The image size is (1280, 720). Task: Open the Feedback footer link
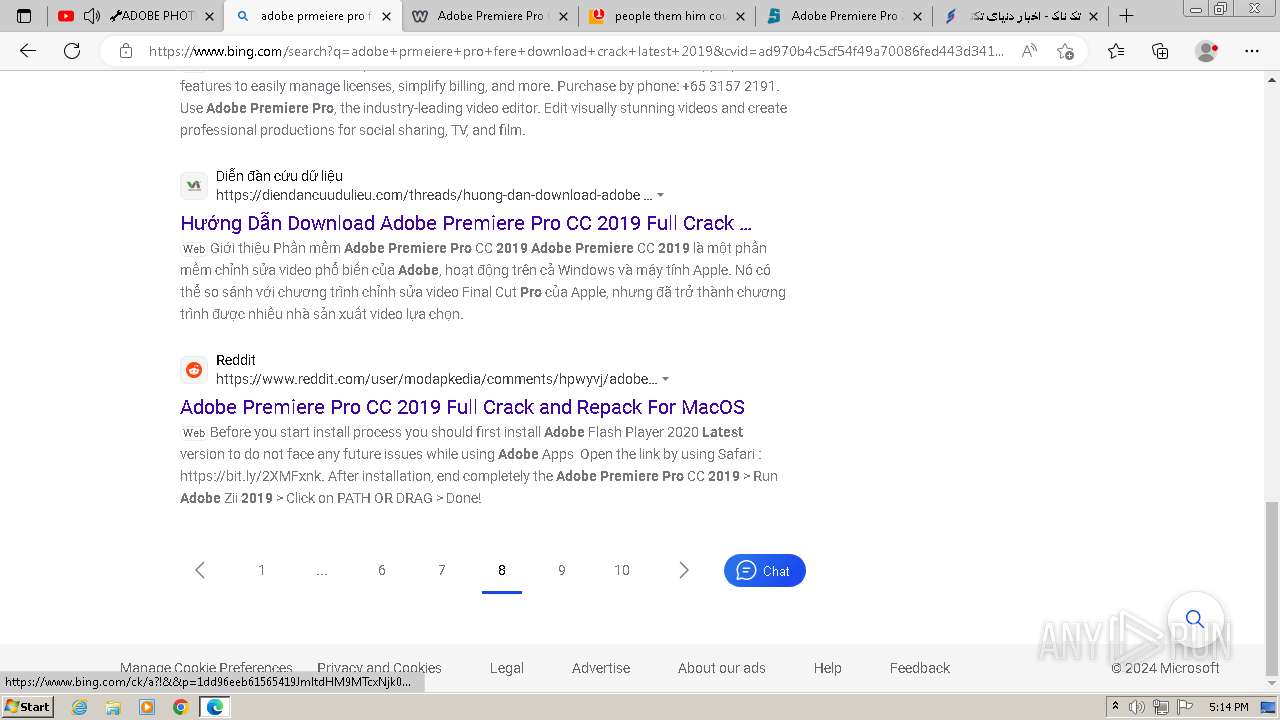tap(920, 668)
